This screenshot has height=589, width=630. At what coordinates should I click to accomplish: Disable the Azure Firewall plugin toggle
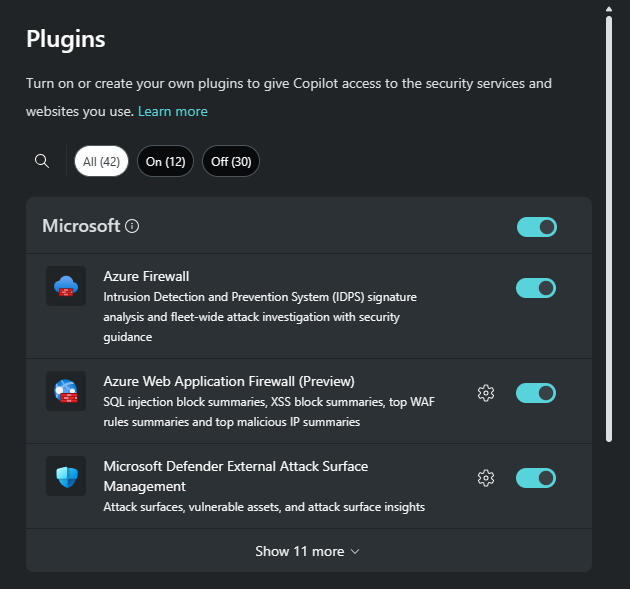point(536,288)
